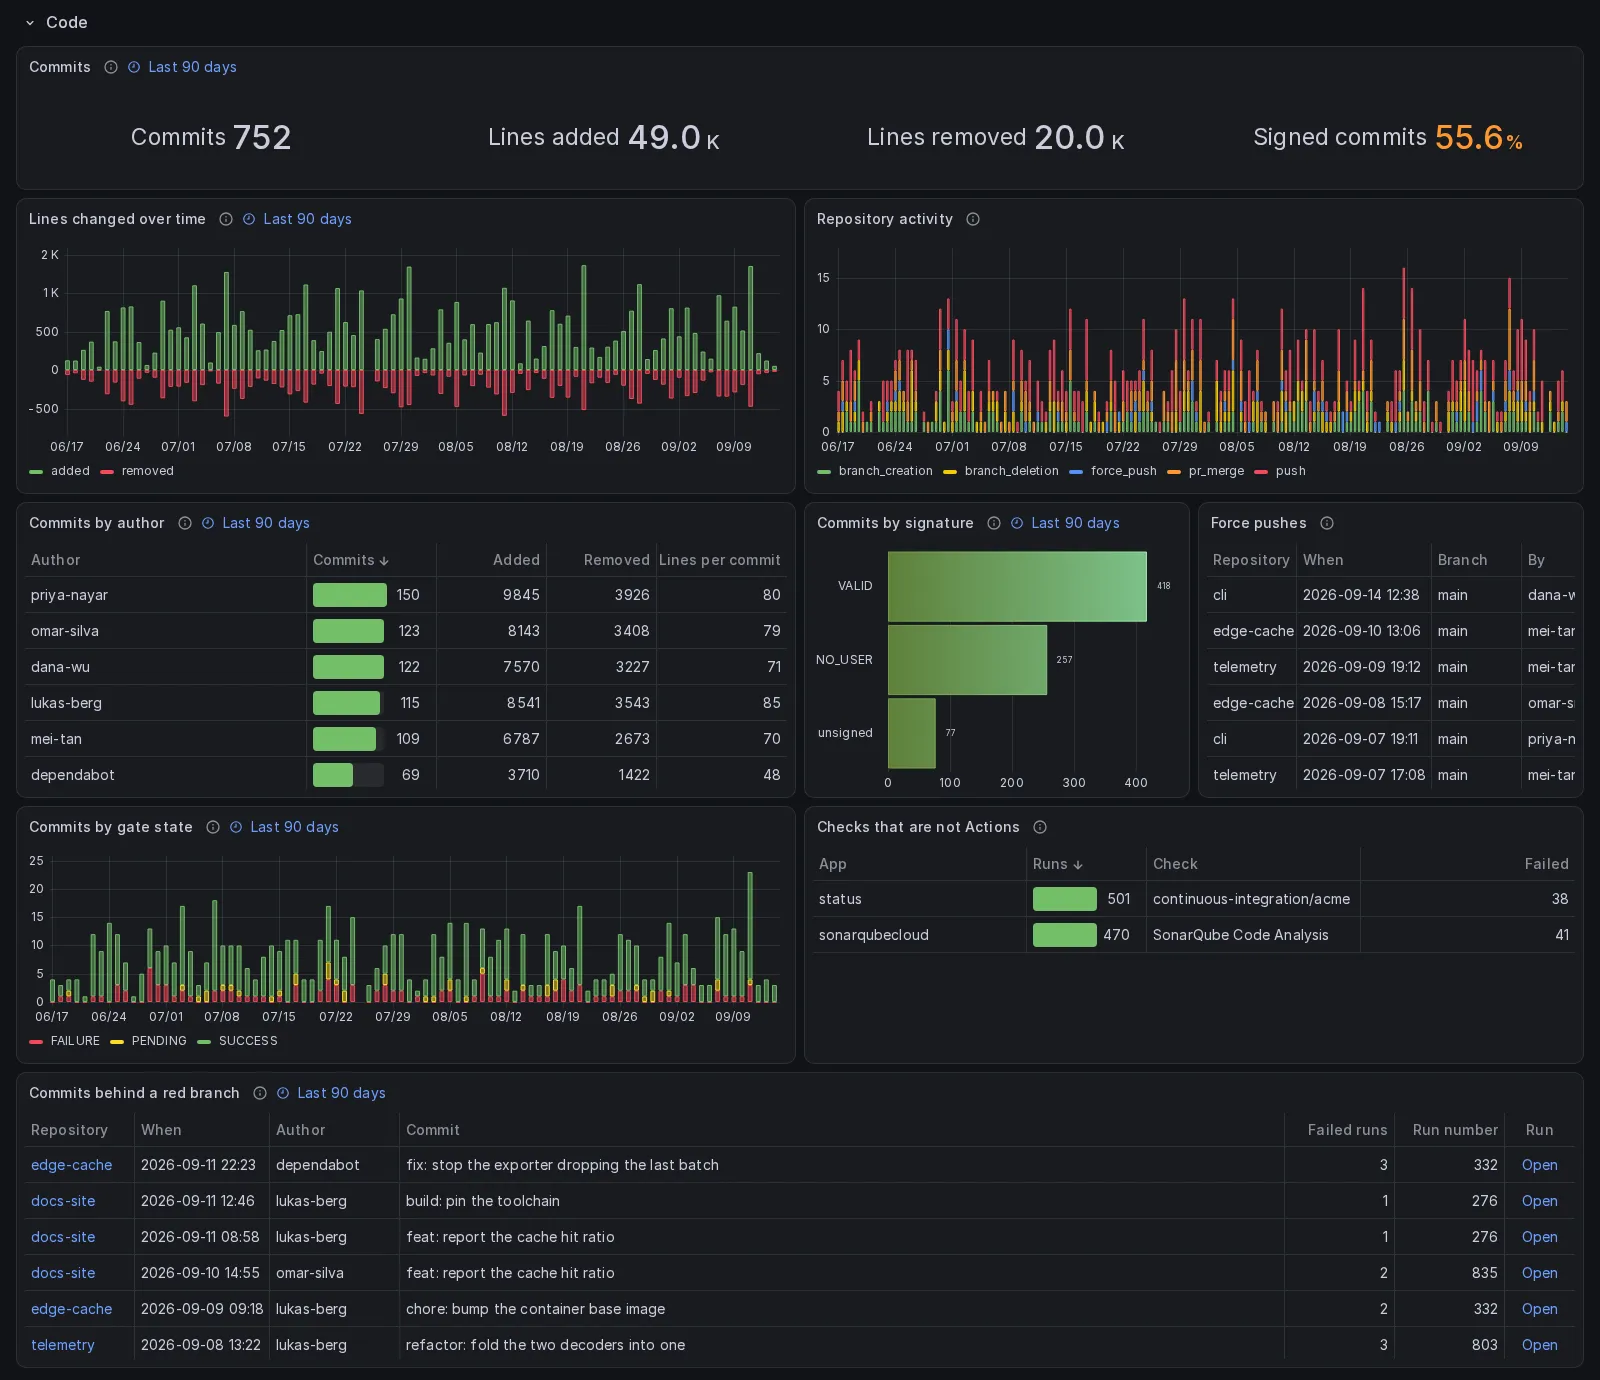Screen dimensions: 1600x1380
Task: Click clock icon on Lines changed over time
Action: (249, 219)
